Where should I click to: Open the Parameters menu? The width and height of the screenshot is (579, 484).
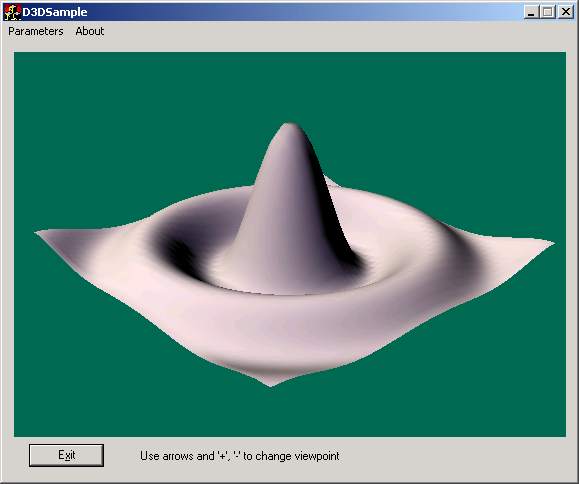click(x=36, y=31)
